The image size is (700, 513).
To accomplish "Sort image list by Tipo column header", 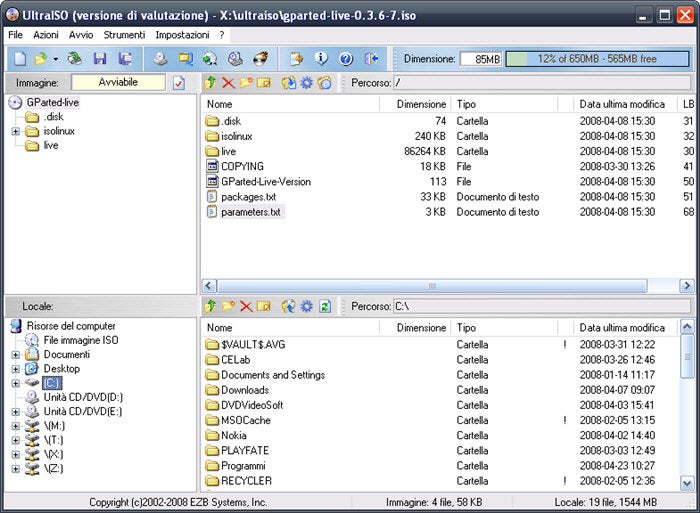I will tap(504, 104).
